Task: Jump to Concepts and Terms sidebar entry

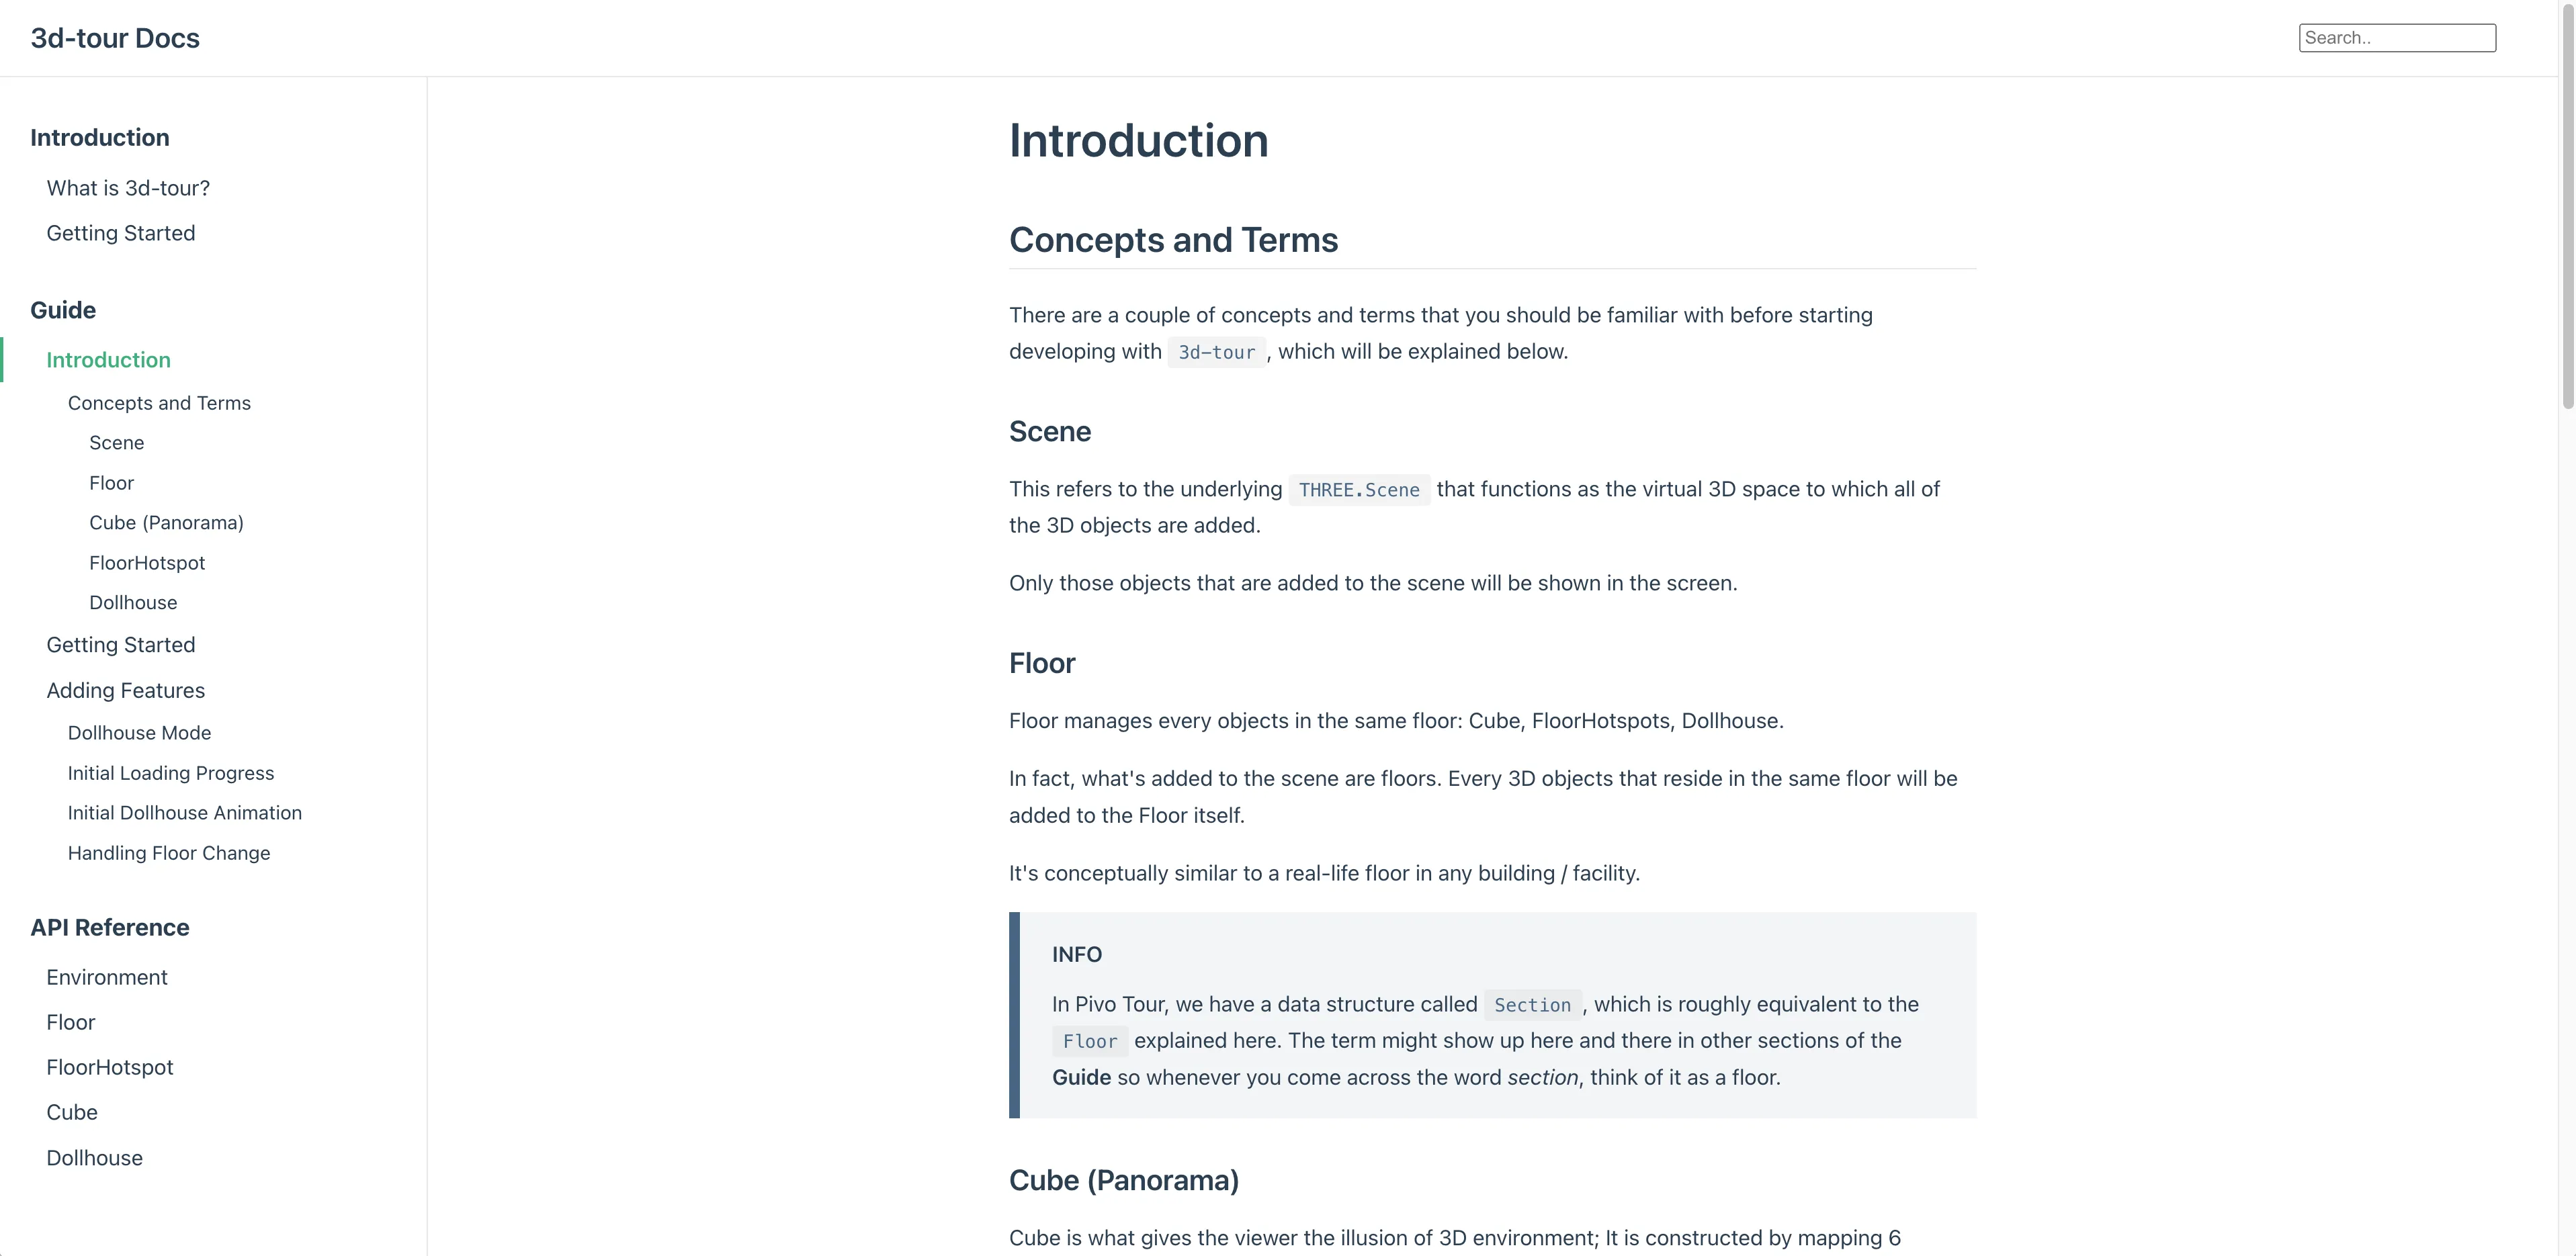Action: 159,403
